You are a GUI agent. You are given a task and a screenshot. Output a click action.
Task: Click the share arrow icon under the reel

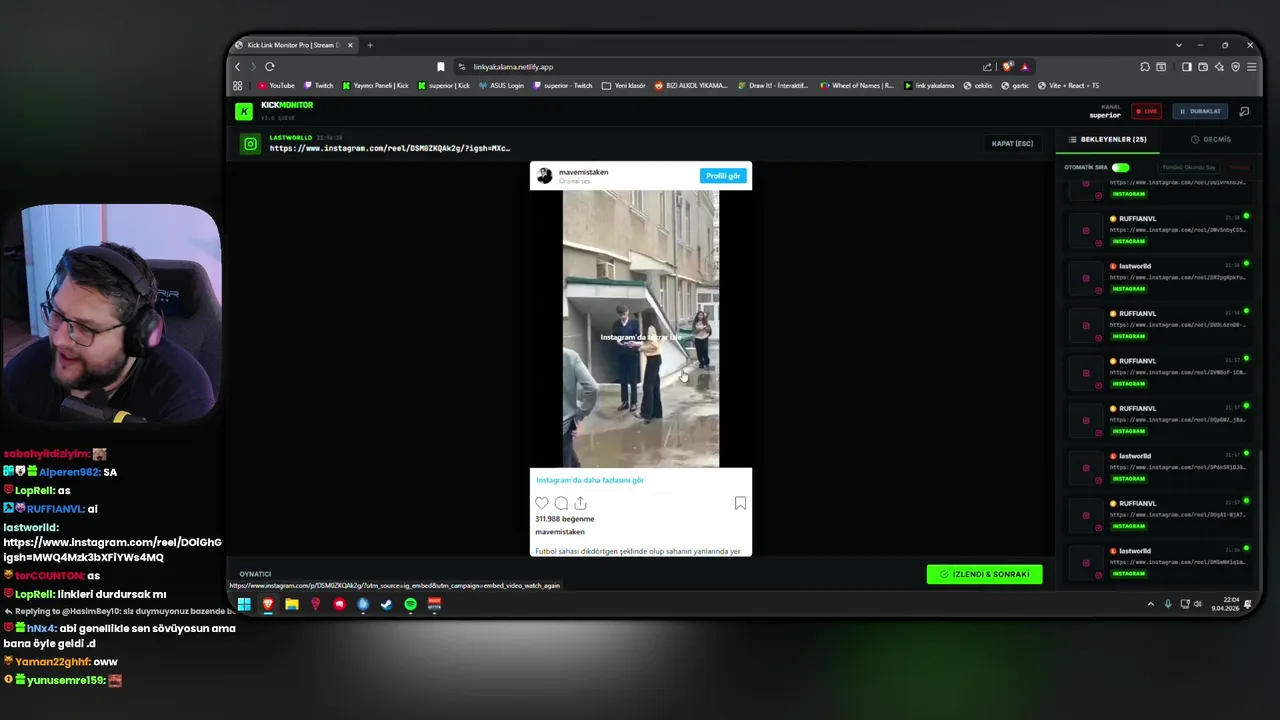tap(580, 503)
